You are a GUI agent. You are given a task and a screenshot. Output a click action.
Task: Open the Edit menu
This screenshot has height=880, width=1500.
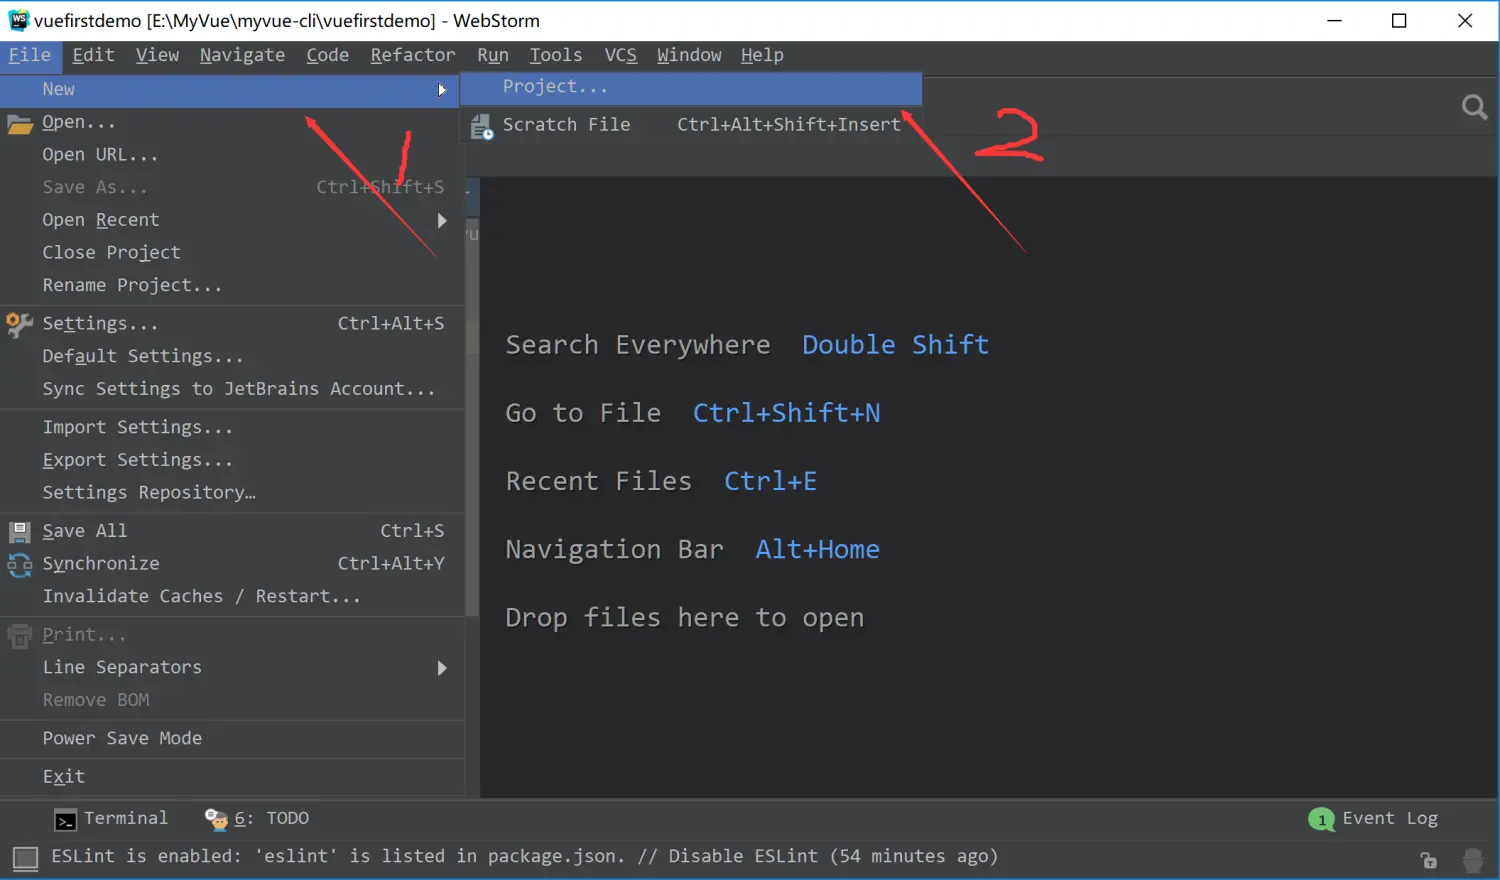pos(94,56)
